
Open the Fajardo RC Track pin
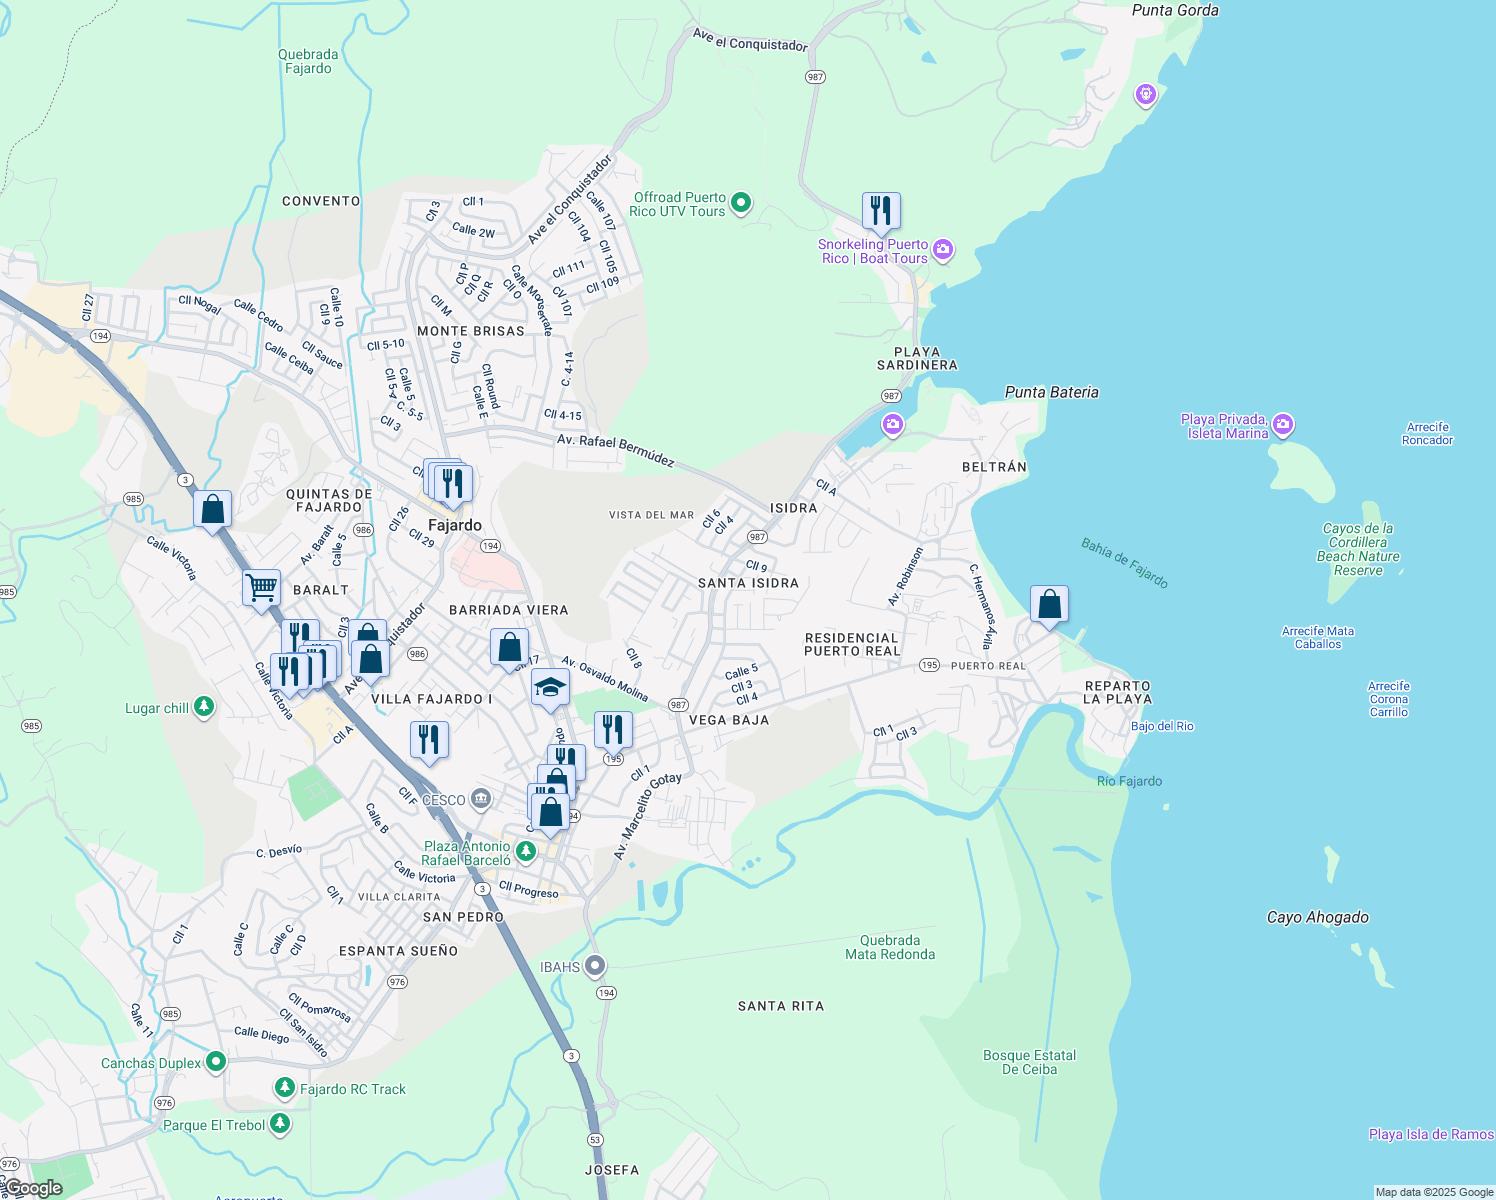pos(285,1088)
